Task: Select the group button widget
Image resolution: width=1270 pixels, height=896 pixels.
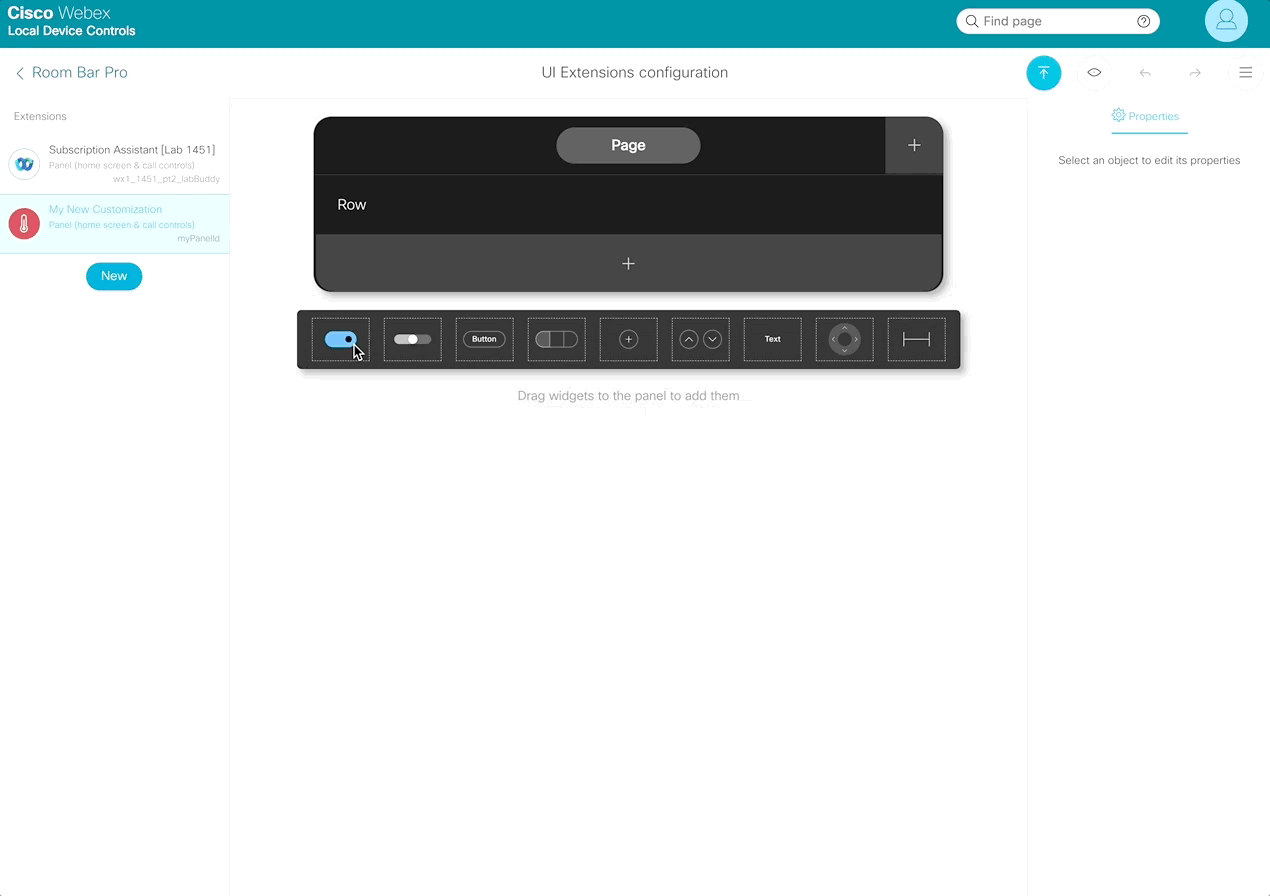Action: [556, 339]
